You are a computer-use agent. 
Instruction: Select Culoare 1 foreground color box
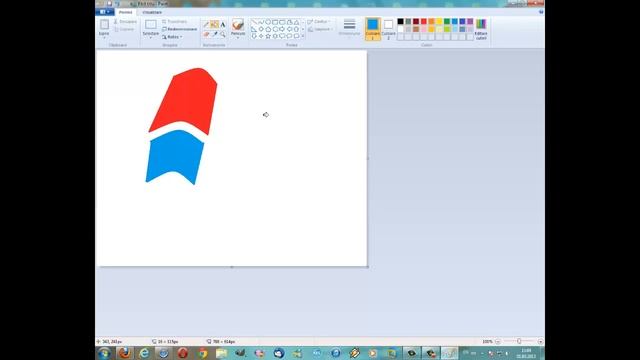pos(373,29)
